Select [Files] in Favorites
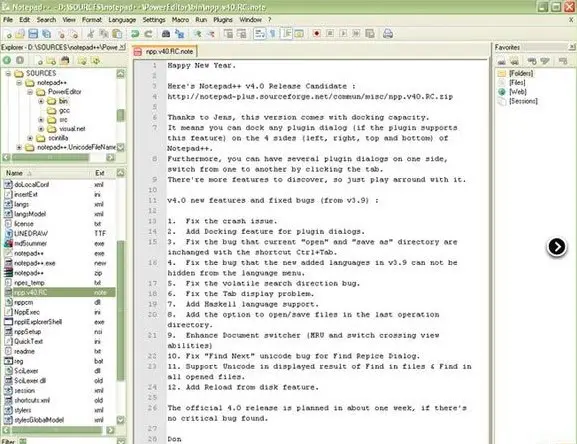 [x=517, y=82]
